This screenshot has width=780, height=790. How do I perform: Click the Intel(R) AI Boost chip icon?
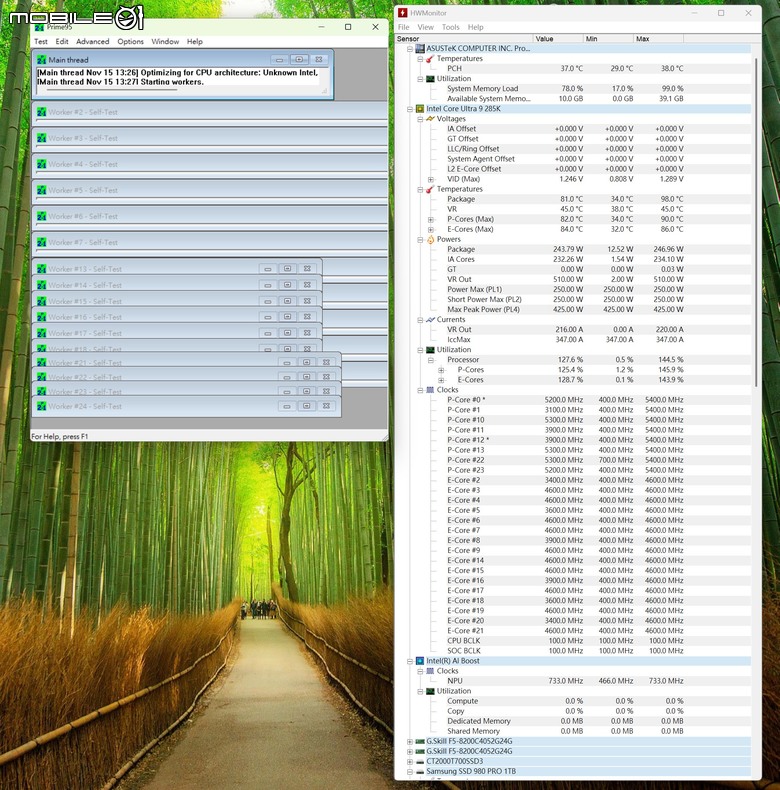420,661
